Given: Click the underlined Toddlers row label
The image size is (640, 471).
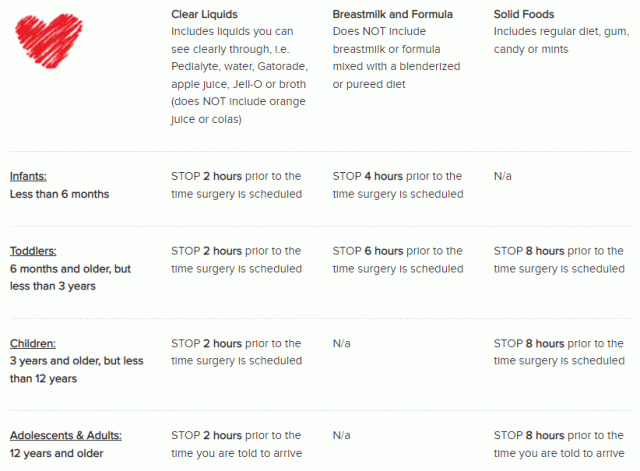Looking at the screenshot, I should [34, 251].
